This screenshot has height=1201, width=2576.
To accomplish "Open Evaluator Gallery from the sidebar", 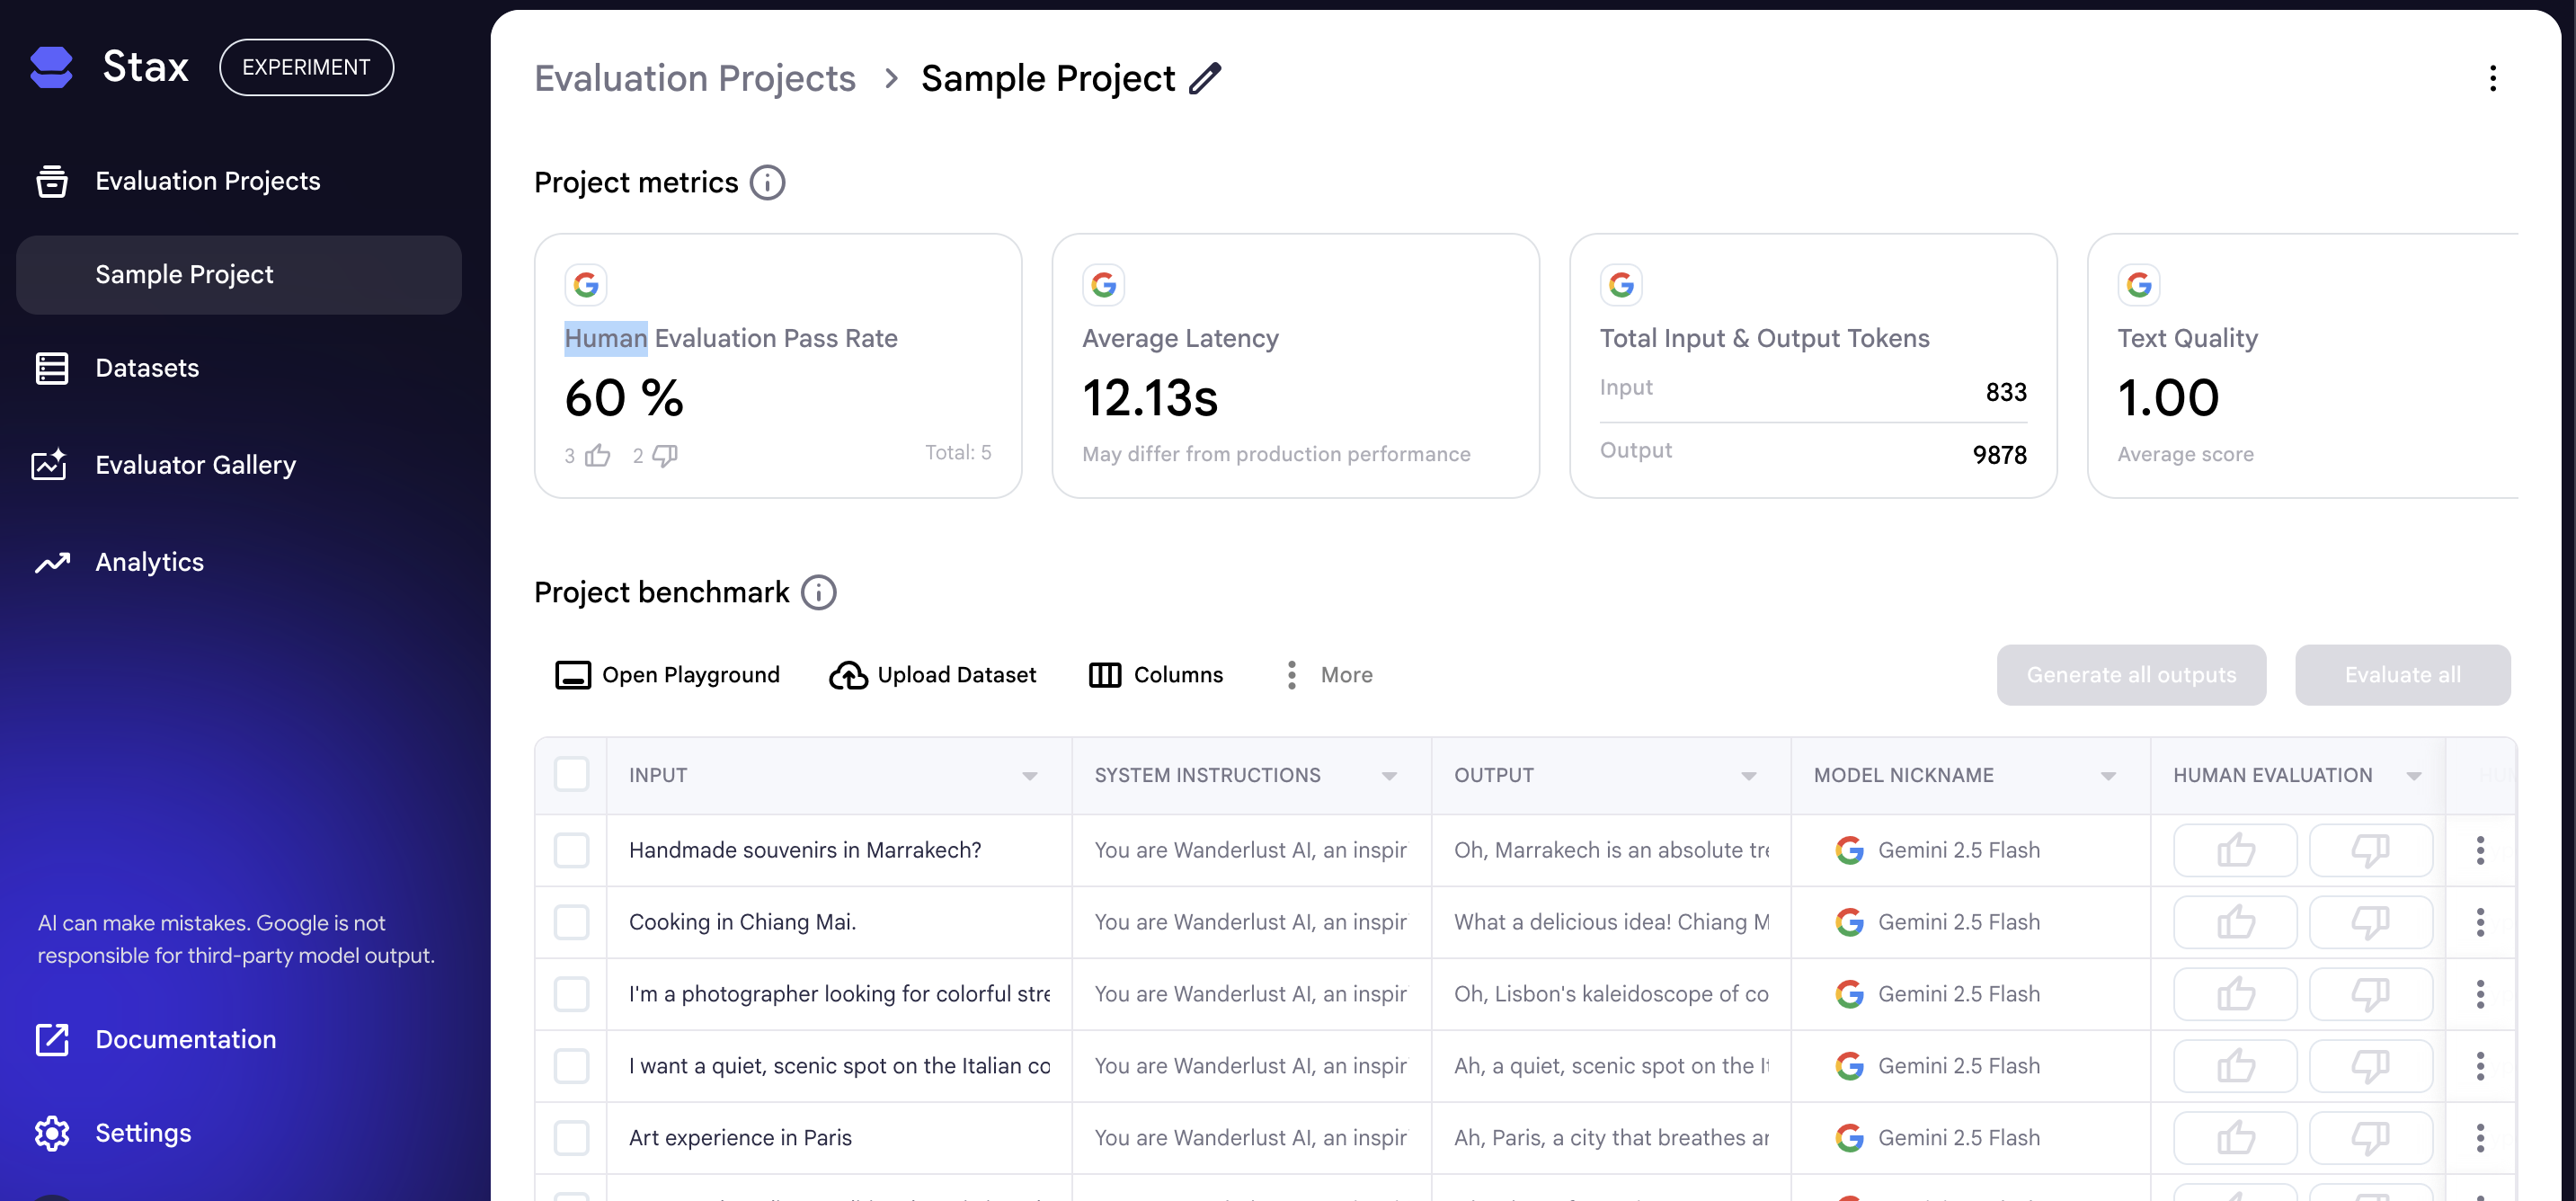I will point(195,465).
